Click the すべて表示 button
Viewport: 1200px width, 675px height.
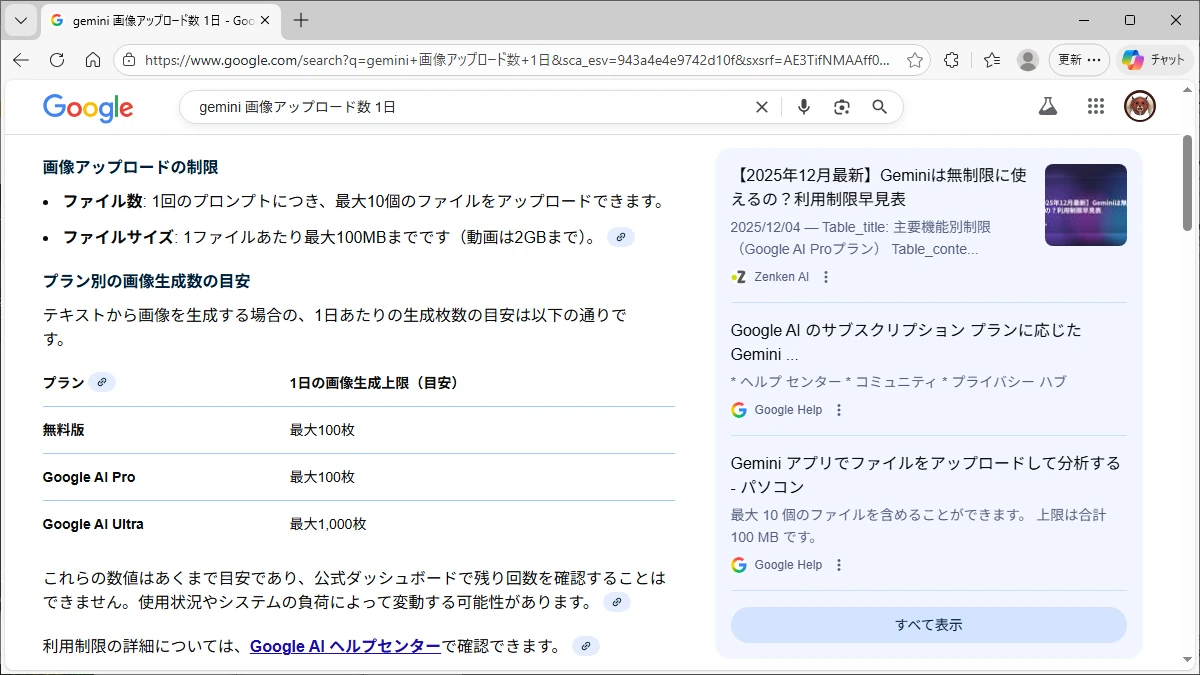click(x=928, y=625)
